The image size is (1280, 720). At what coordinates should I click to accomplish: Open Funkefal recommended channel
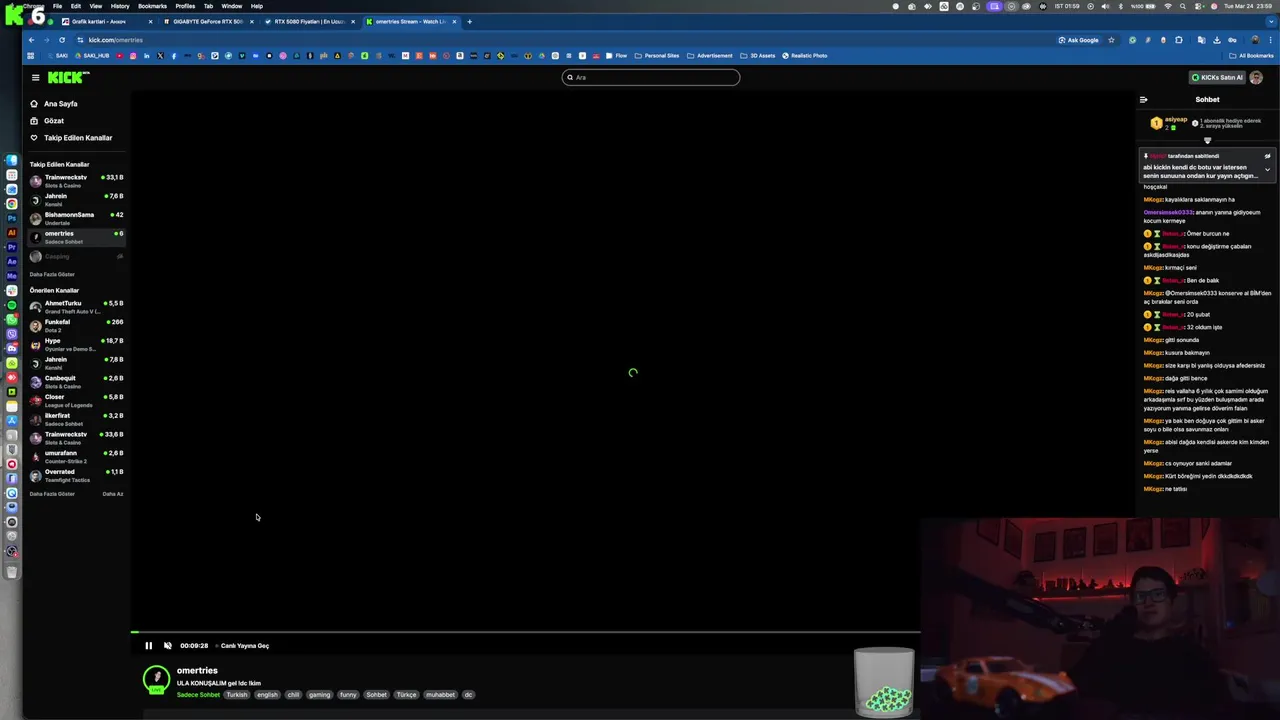77,326
